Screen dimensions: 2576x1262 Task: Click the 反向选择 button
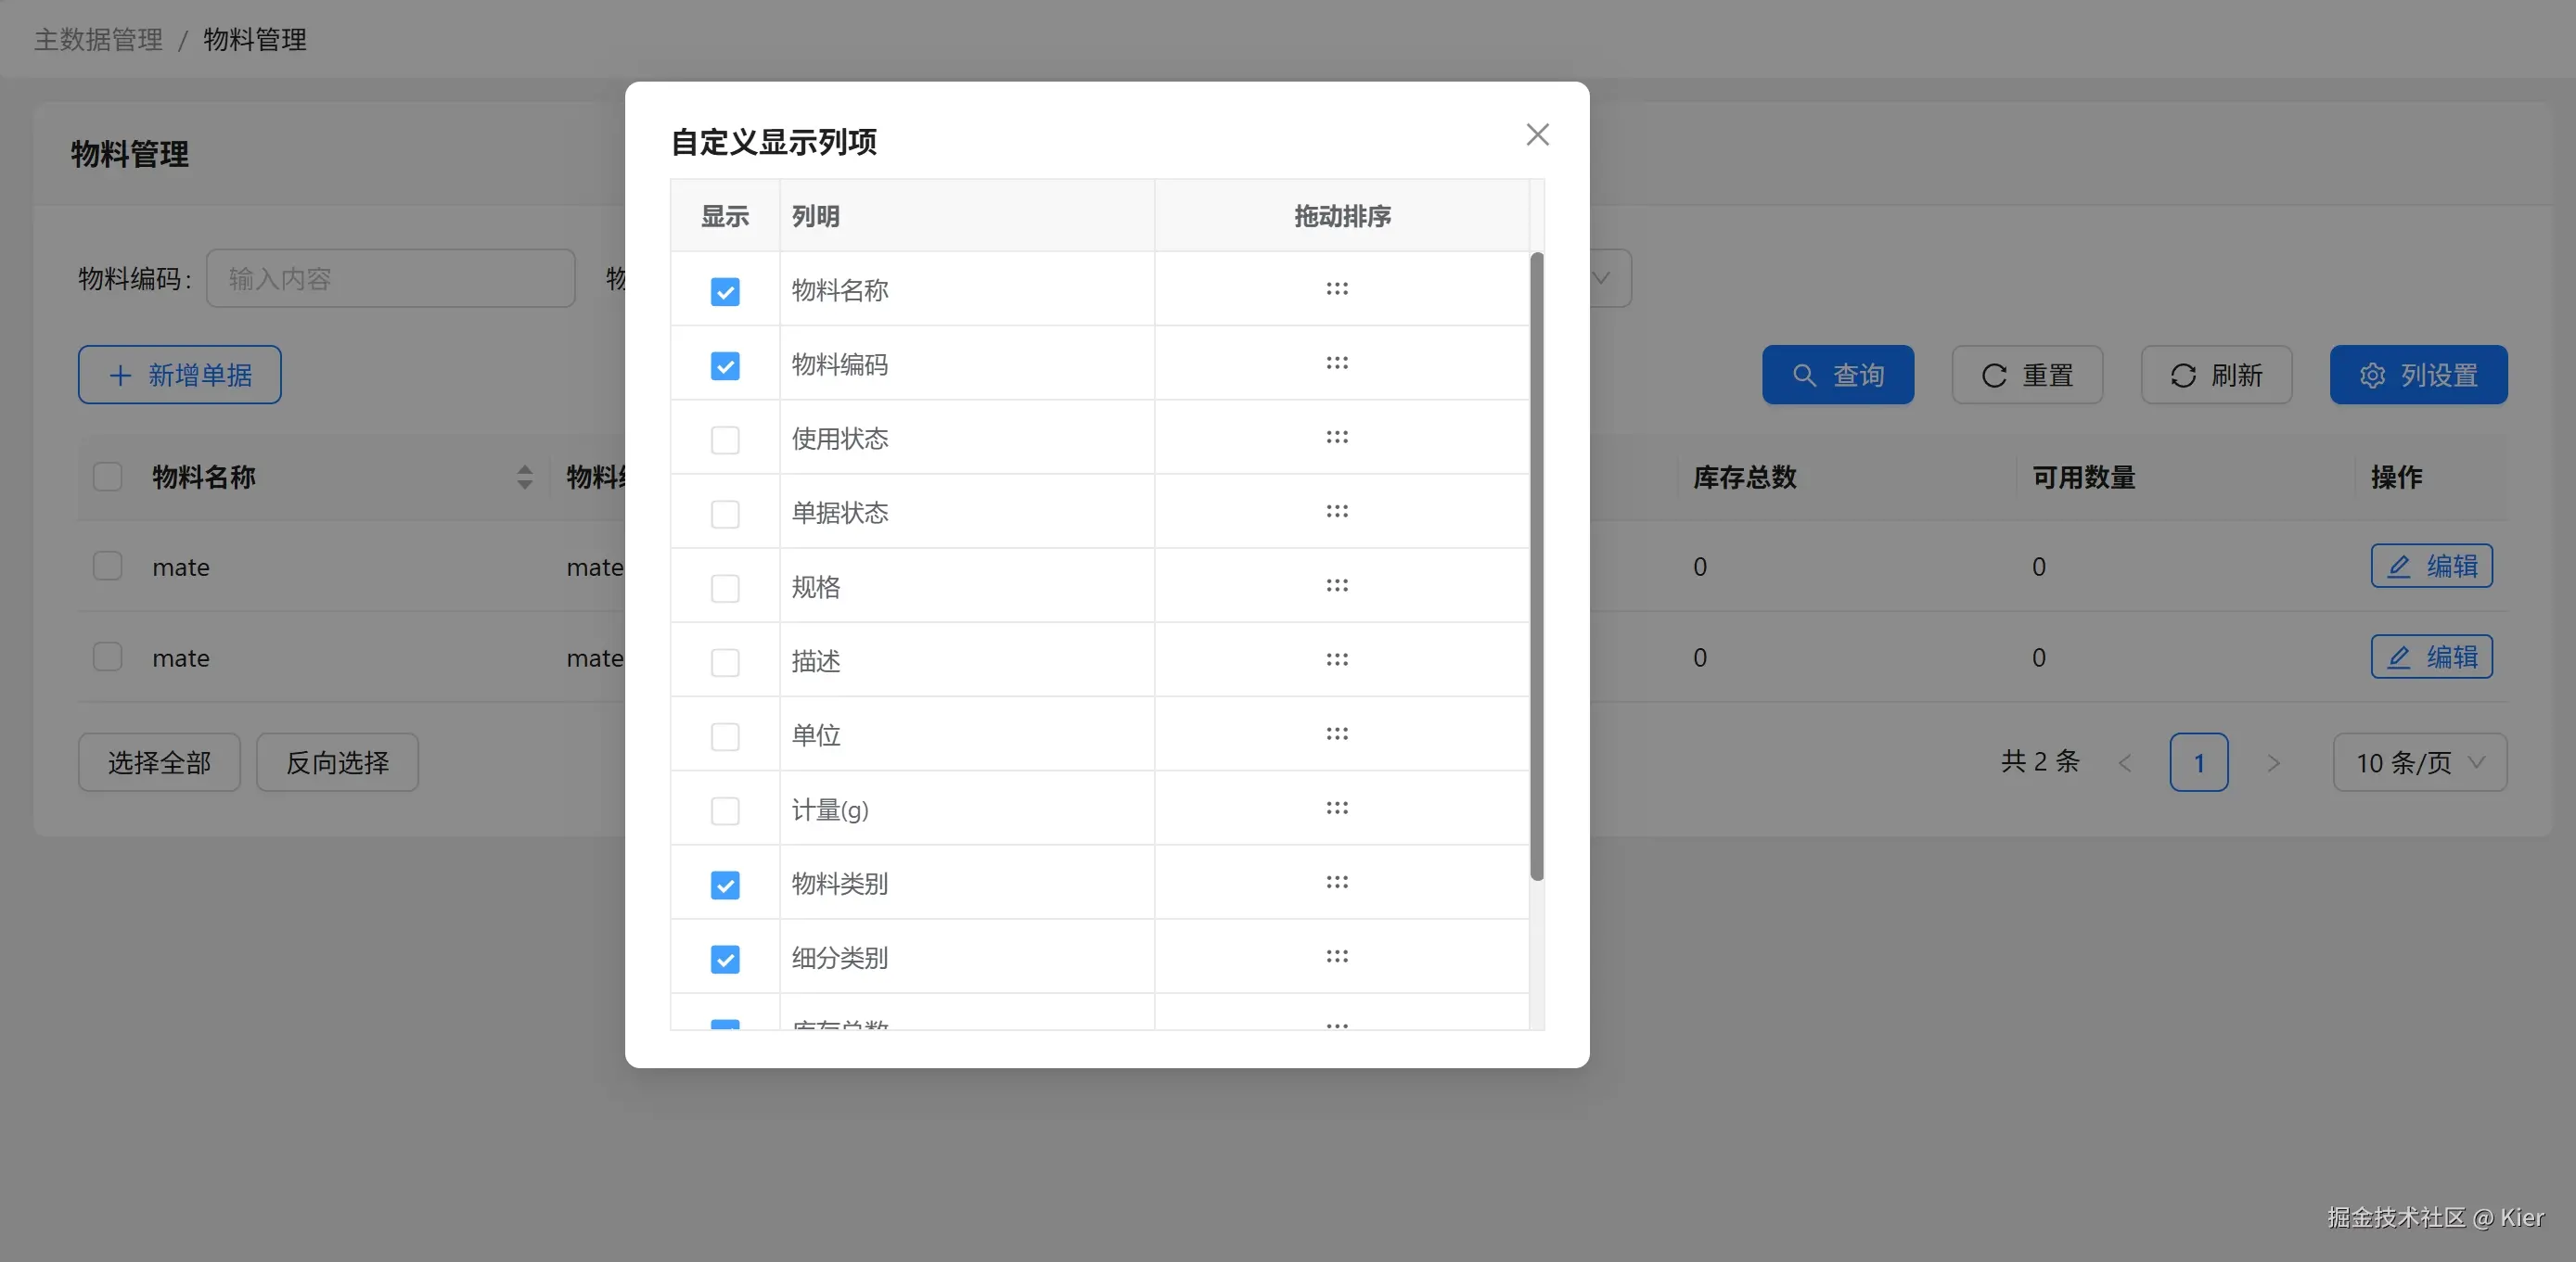click(336, 762)
